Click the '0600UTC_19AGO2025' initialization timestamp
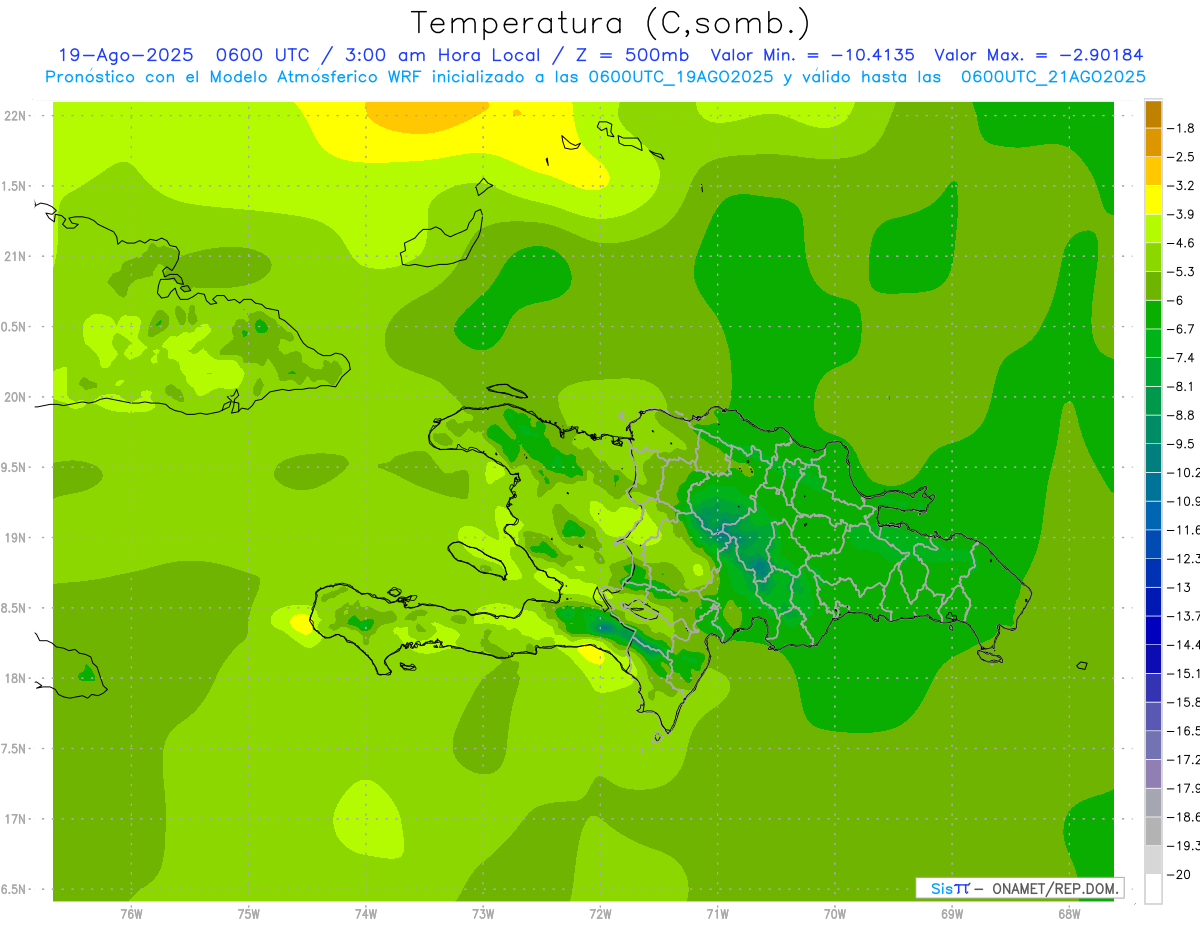Screen dimensions: 1200x927 tap(681, 77)
